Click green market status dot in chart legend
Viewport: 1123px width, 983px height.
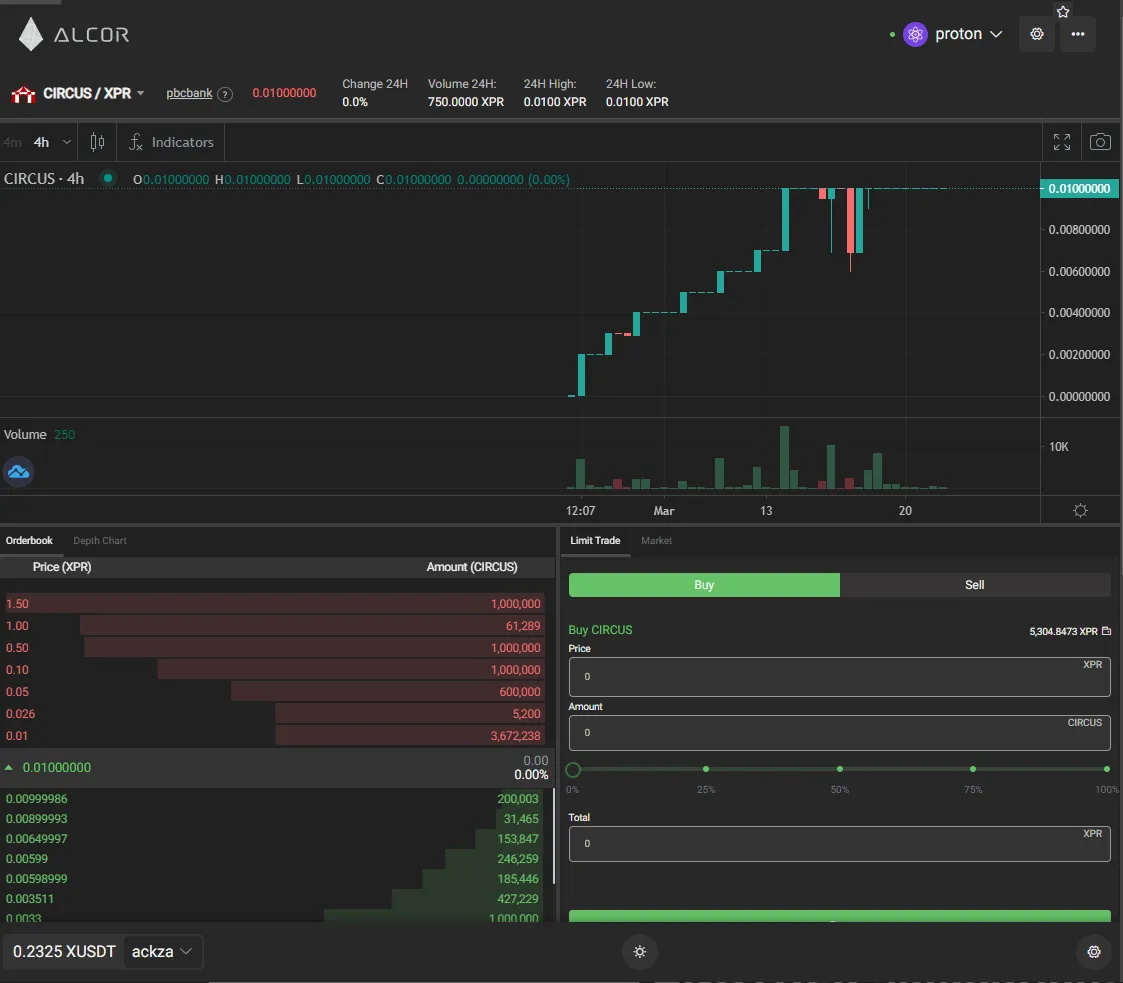point(107,178)
